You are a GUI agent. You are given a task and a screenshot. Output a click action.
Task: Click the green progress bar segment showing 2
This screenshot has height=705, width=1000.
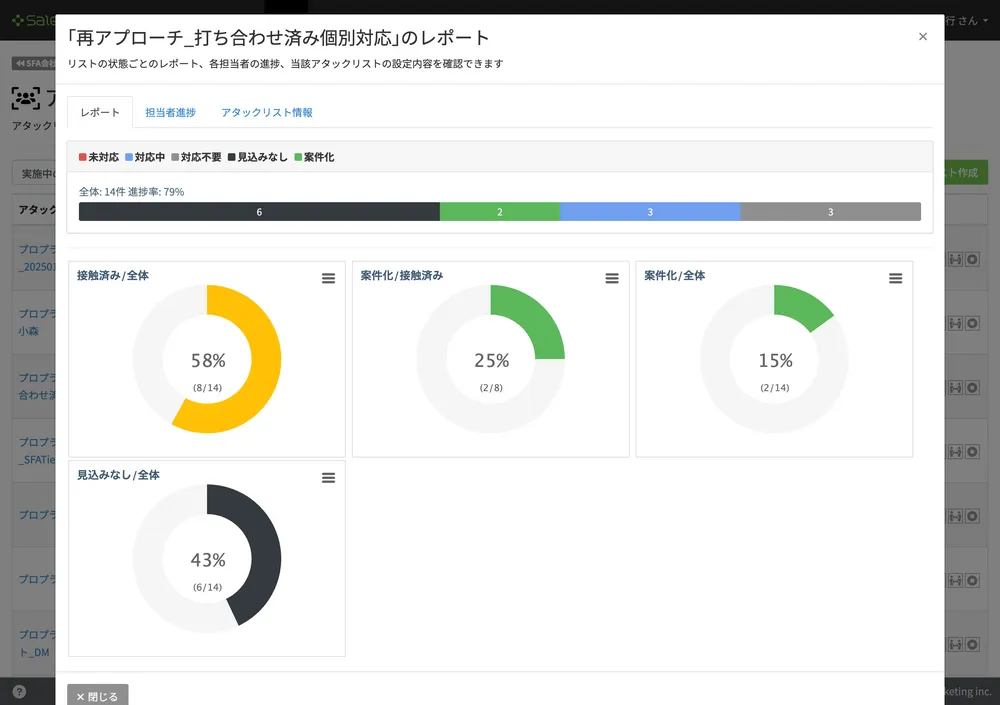pyautogui.click(x=500, y=212)
